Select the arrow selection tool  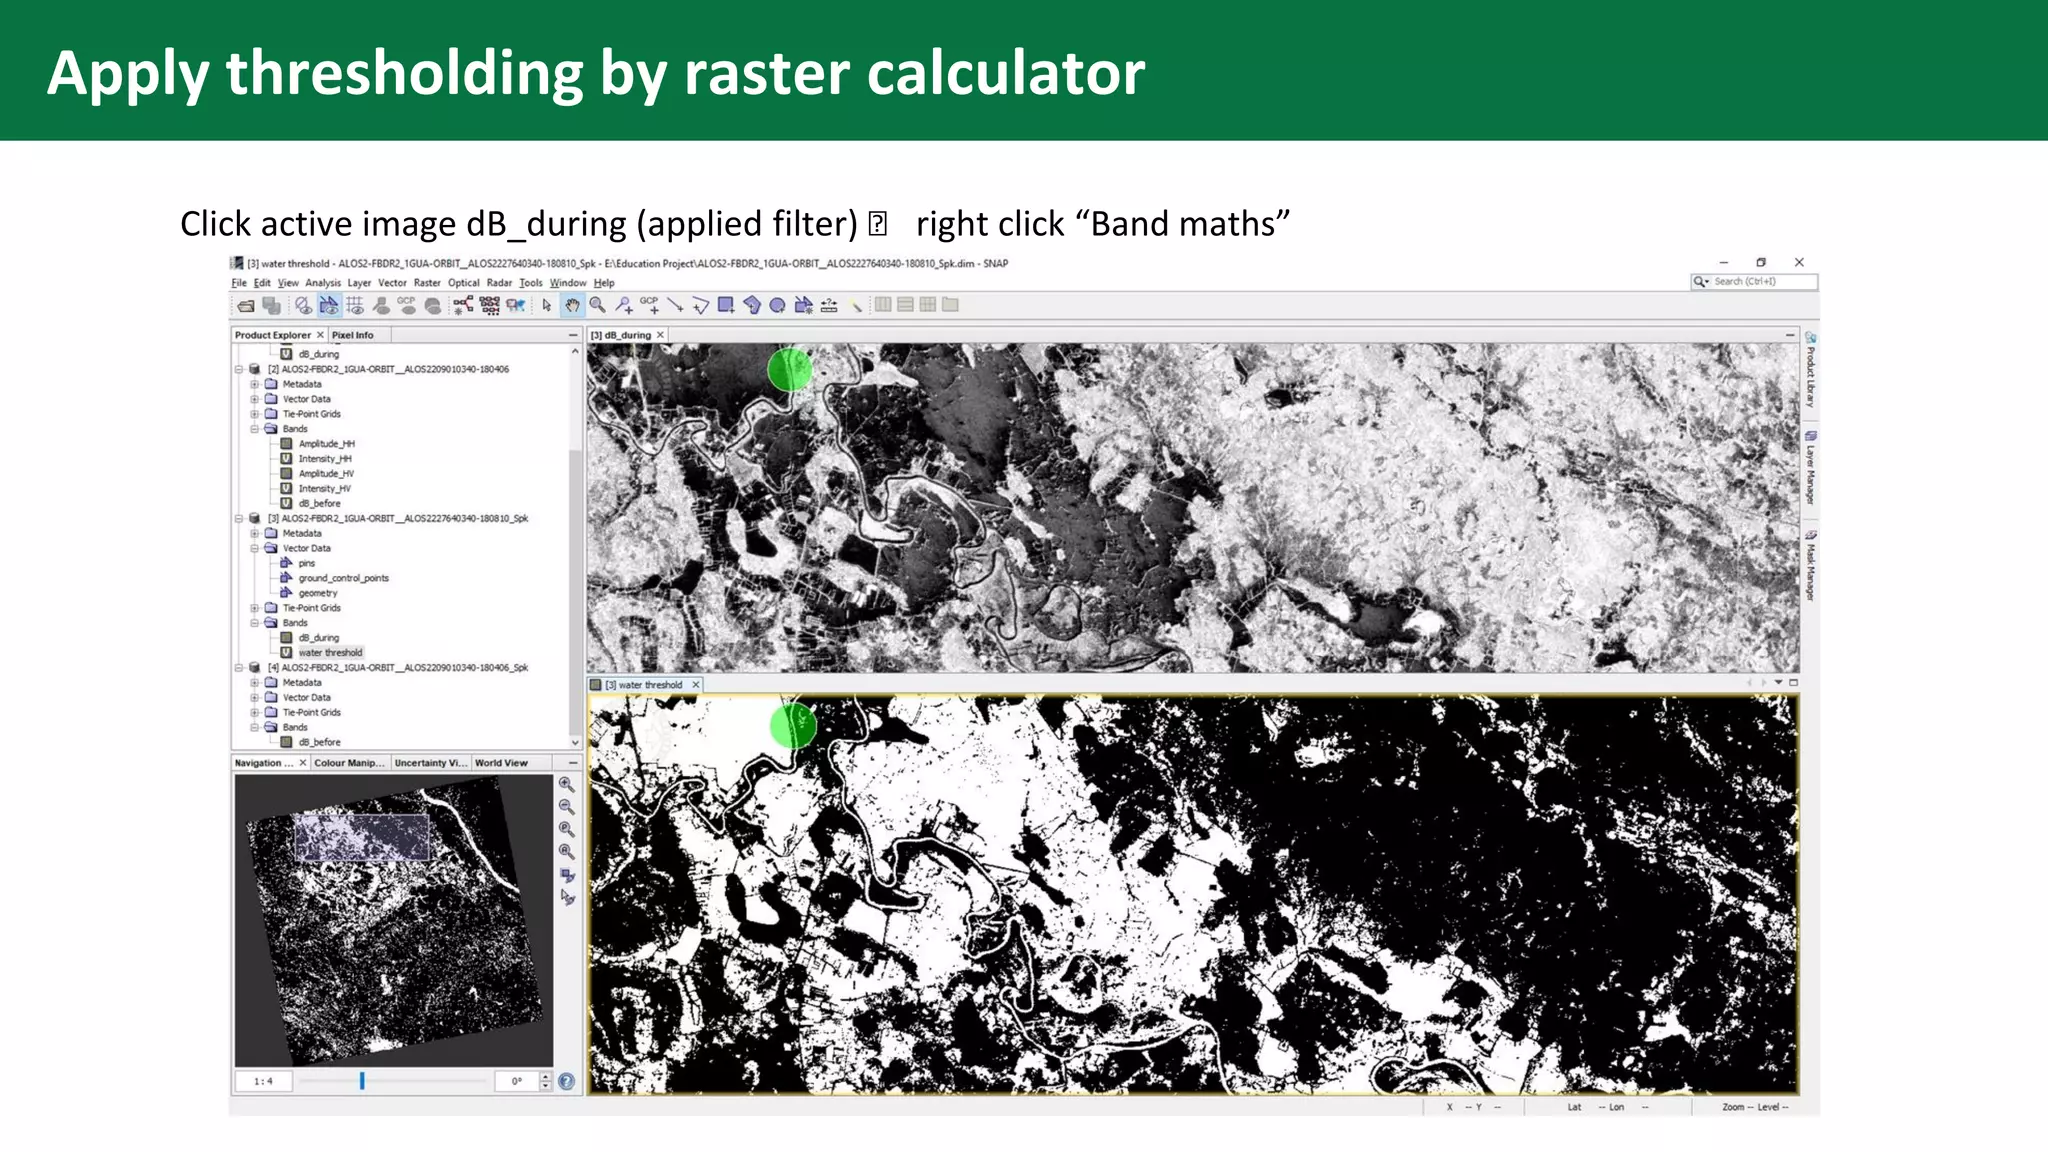coord(547,306)
